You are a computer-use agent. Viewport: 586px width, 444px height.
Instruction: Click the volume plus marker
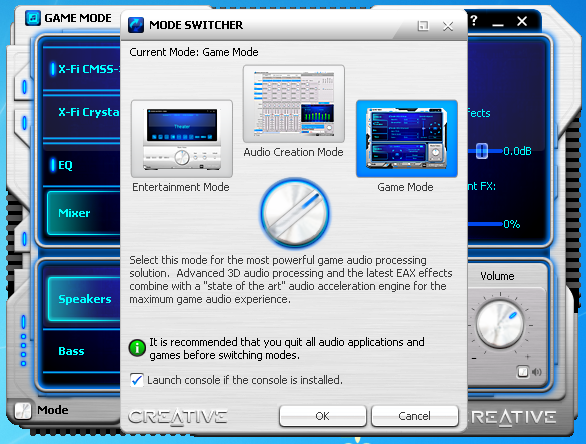pos(527,357)
